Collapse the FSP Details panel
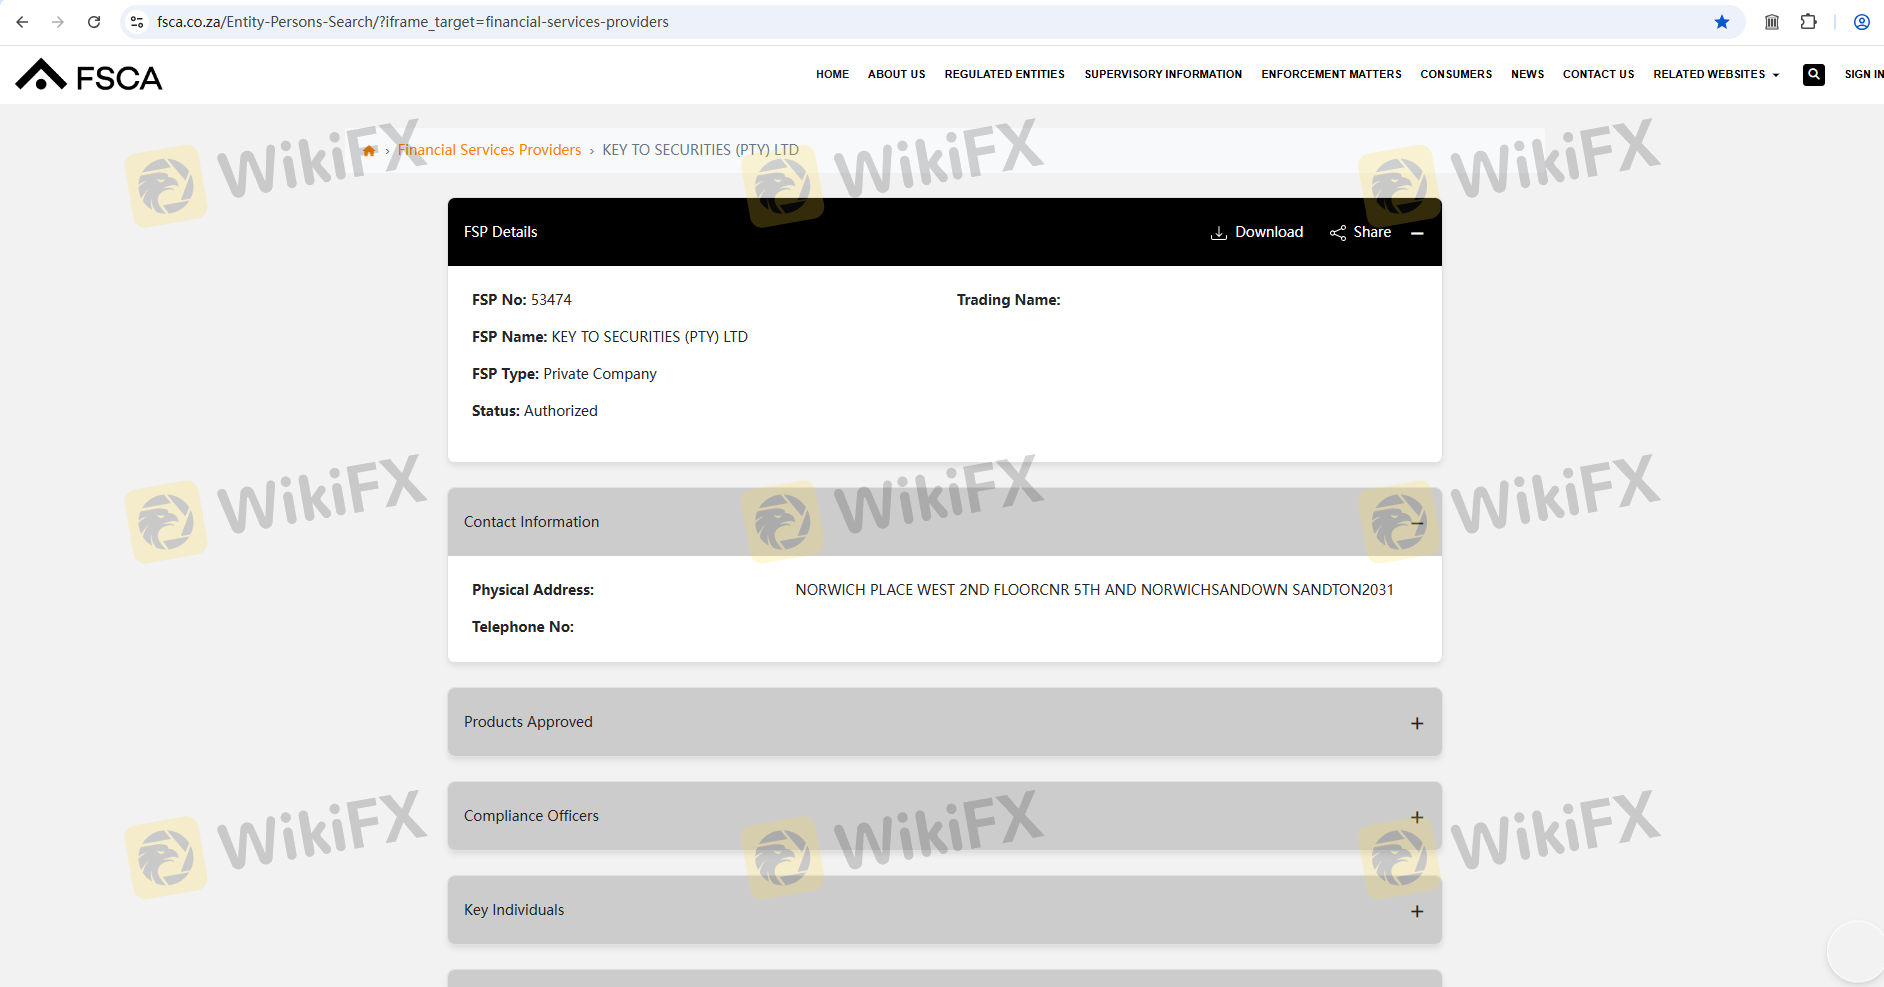The height and width of the screenshot is (987, 1884). pos(1417,233)
